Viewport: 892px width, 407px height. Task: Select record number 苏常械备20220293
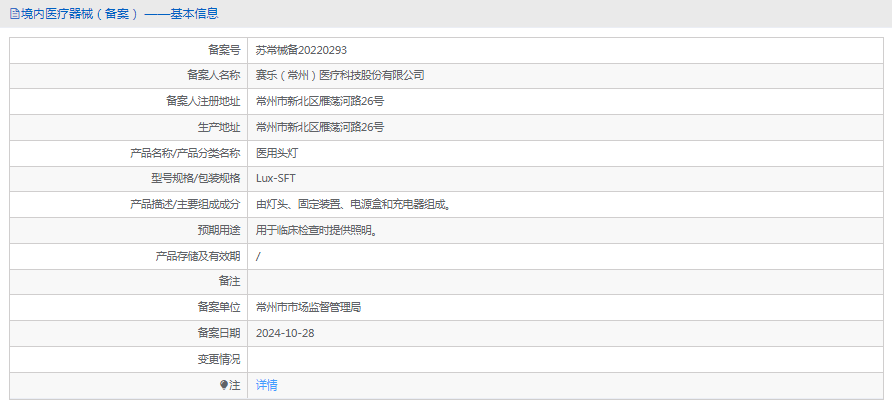(301, 50)
